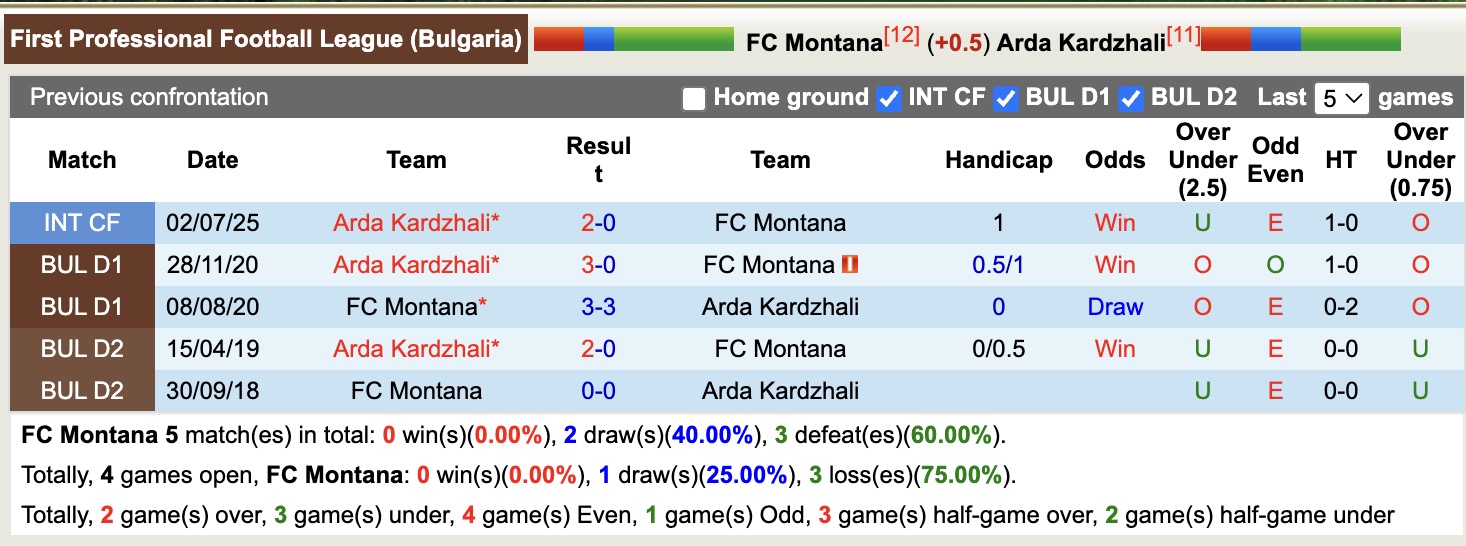Click FC Montana's form color bar
Screen dimensions: 1466x546
click(x=633, y=39)
